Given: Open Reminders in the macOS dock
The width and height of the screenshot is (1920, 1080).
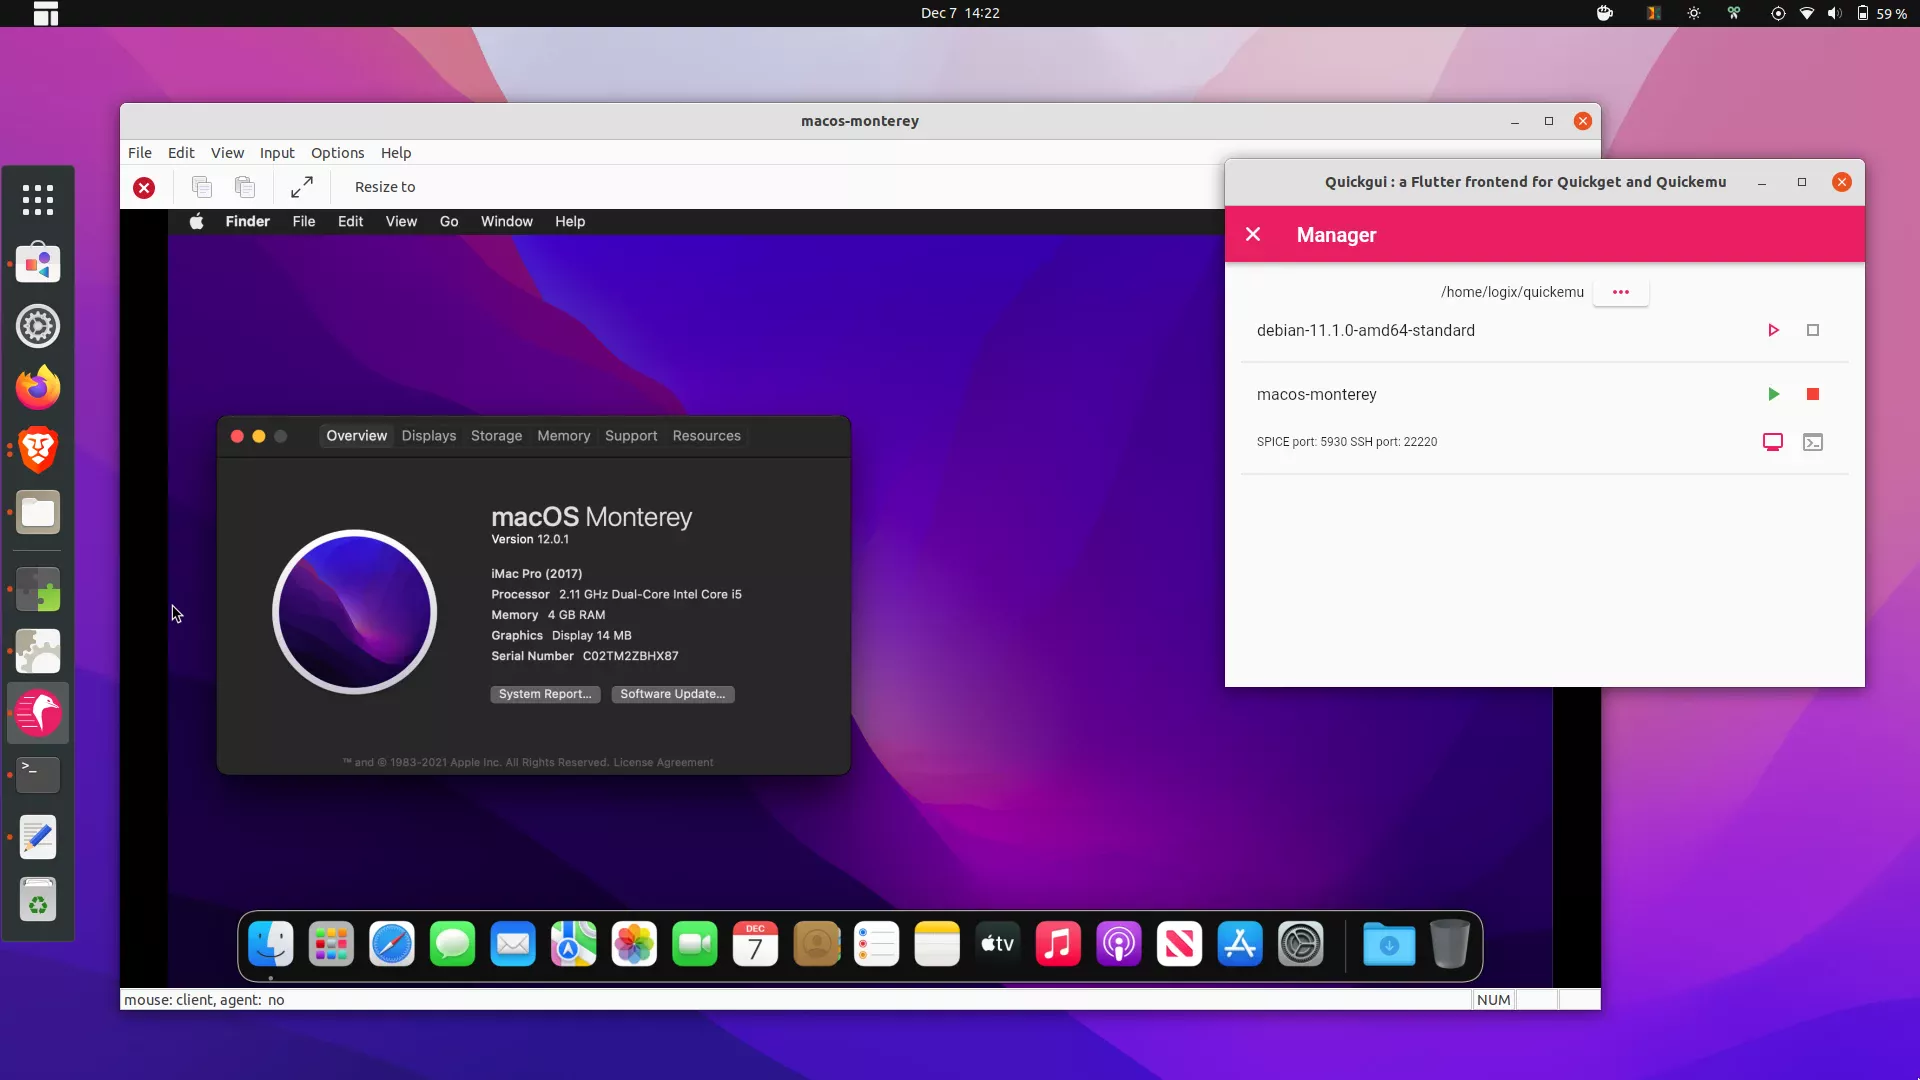Looking at the screenshot, I should point(876,944).
